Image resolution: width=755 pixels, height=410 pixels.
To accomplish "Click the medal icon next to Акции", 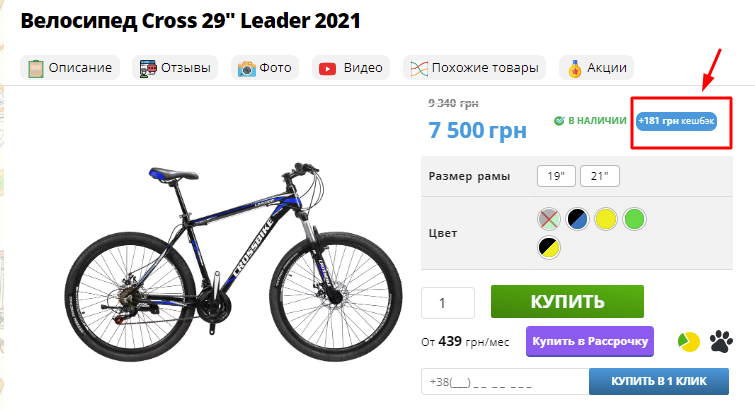I will coord(574,68).
